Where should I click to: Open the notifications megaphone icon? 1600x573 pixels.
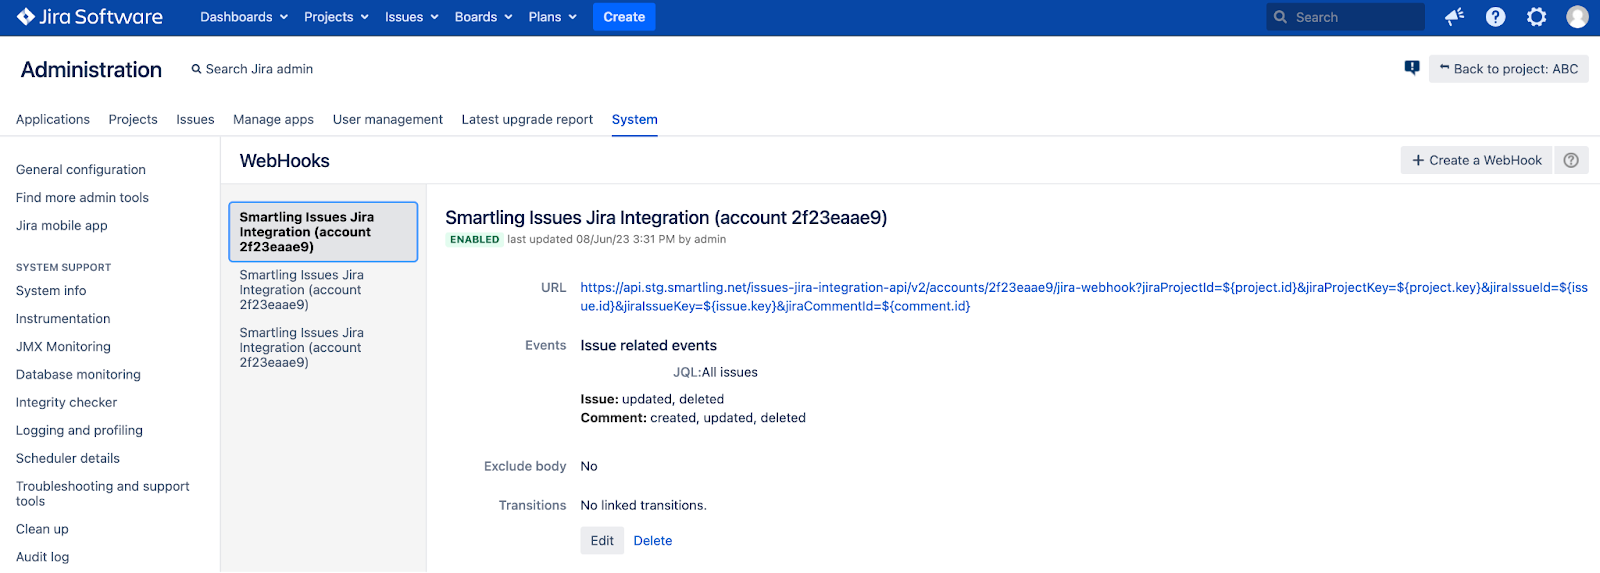tap(1454, 17)
